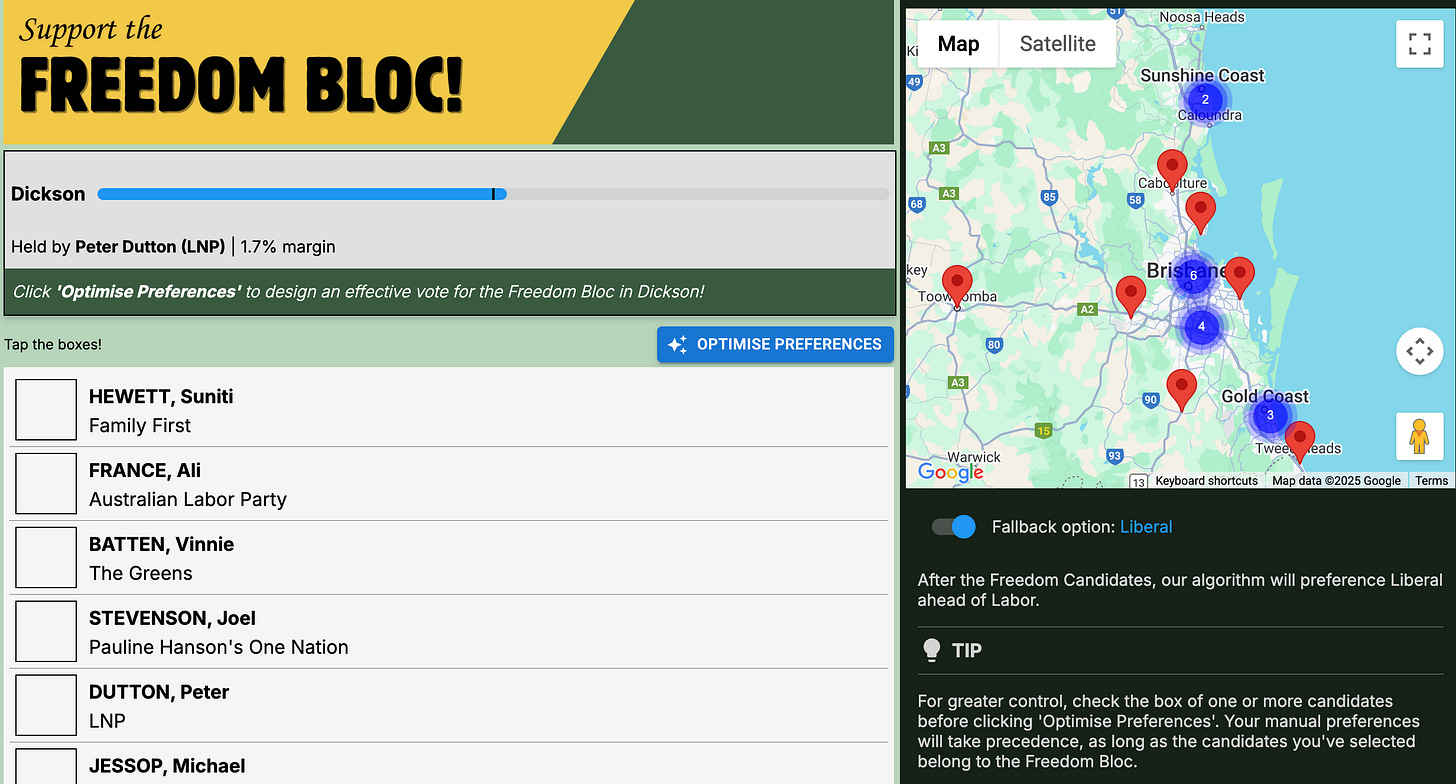The width and height of the screenshot is (1456, 784).
Task: Click the lightbulb TIP icon
Action: click(x=931, y=651)
